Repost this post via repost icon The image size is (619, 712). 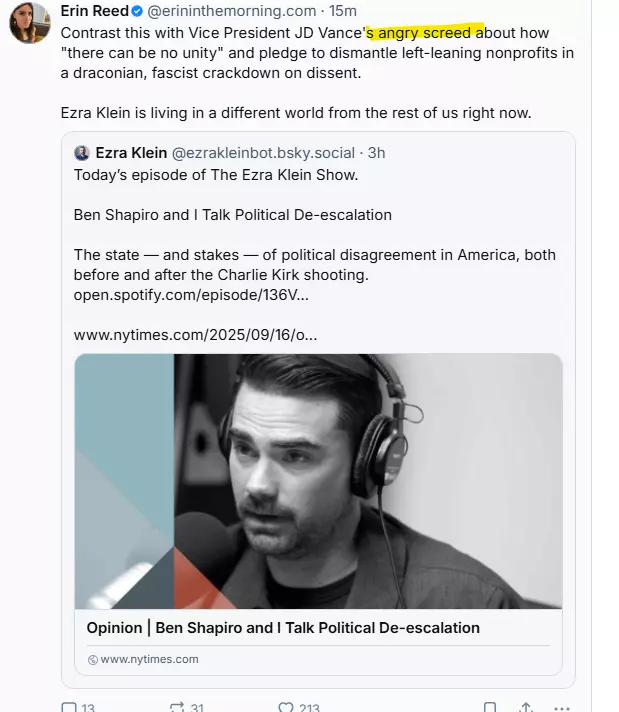[x=176, y=707]
